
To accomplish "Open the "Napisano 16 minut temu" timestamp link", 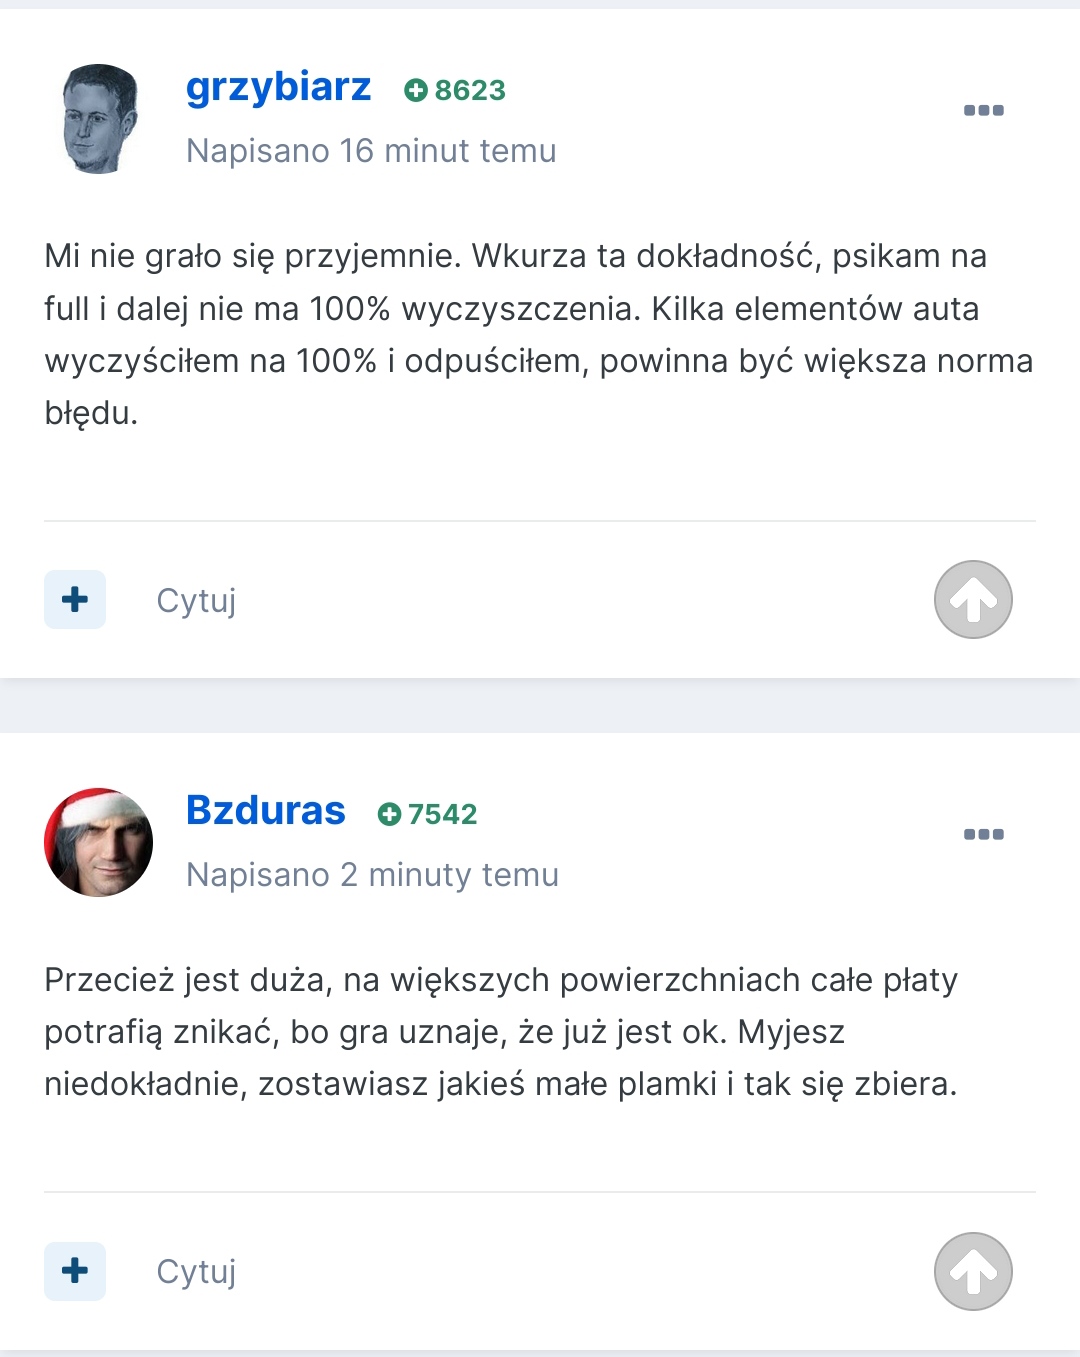I will pyautogui.click(x=371, y=151).
